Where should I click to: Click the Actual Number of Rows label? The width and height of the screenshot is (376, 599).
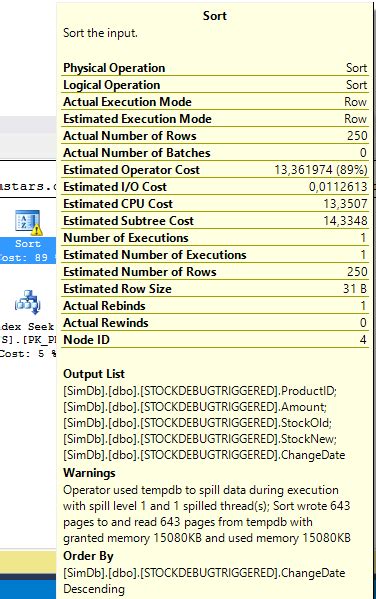(x=130, y=136)
